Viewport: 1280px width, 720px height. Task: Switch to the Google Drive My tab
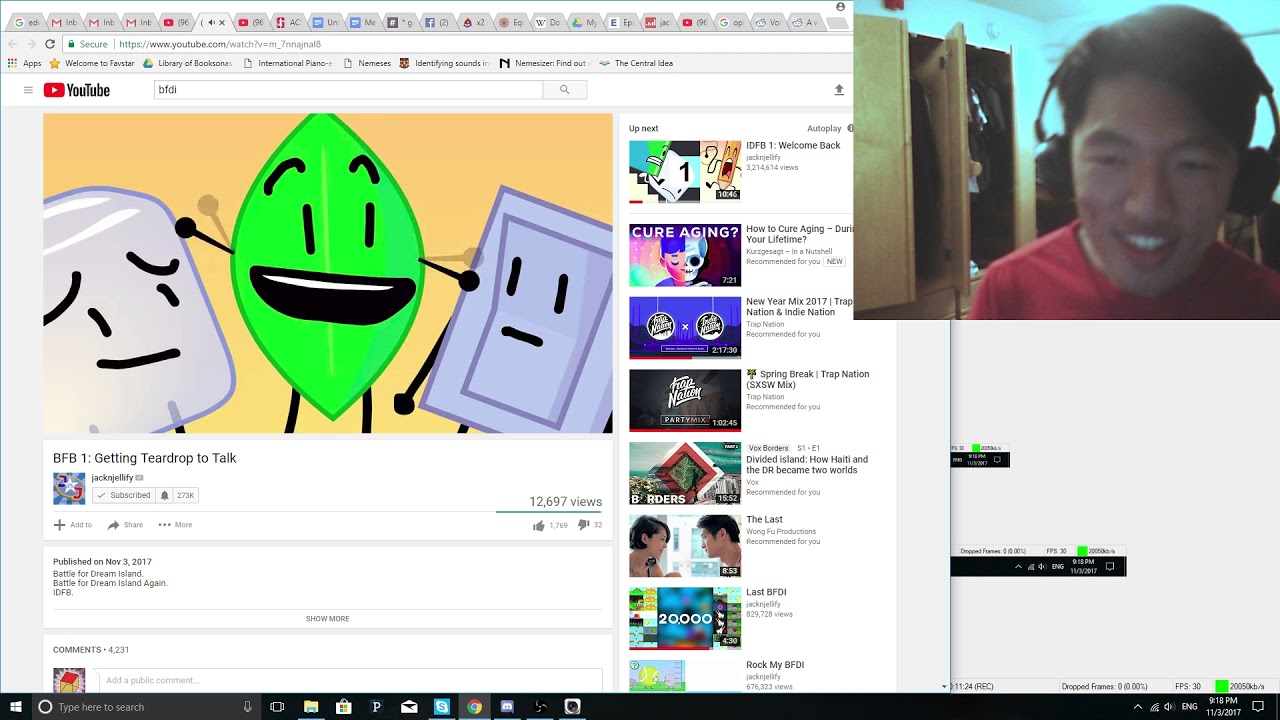click(584, 22)
